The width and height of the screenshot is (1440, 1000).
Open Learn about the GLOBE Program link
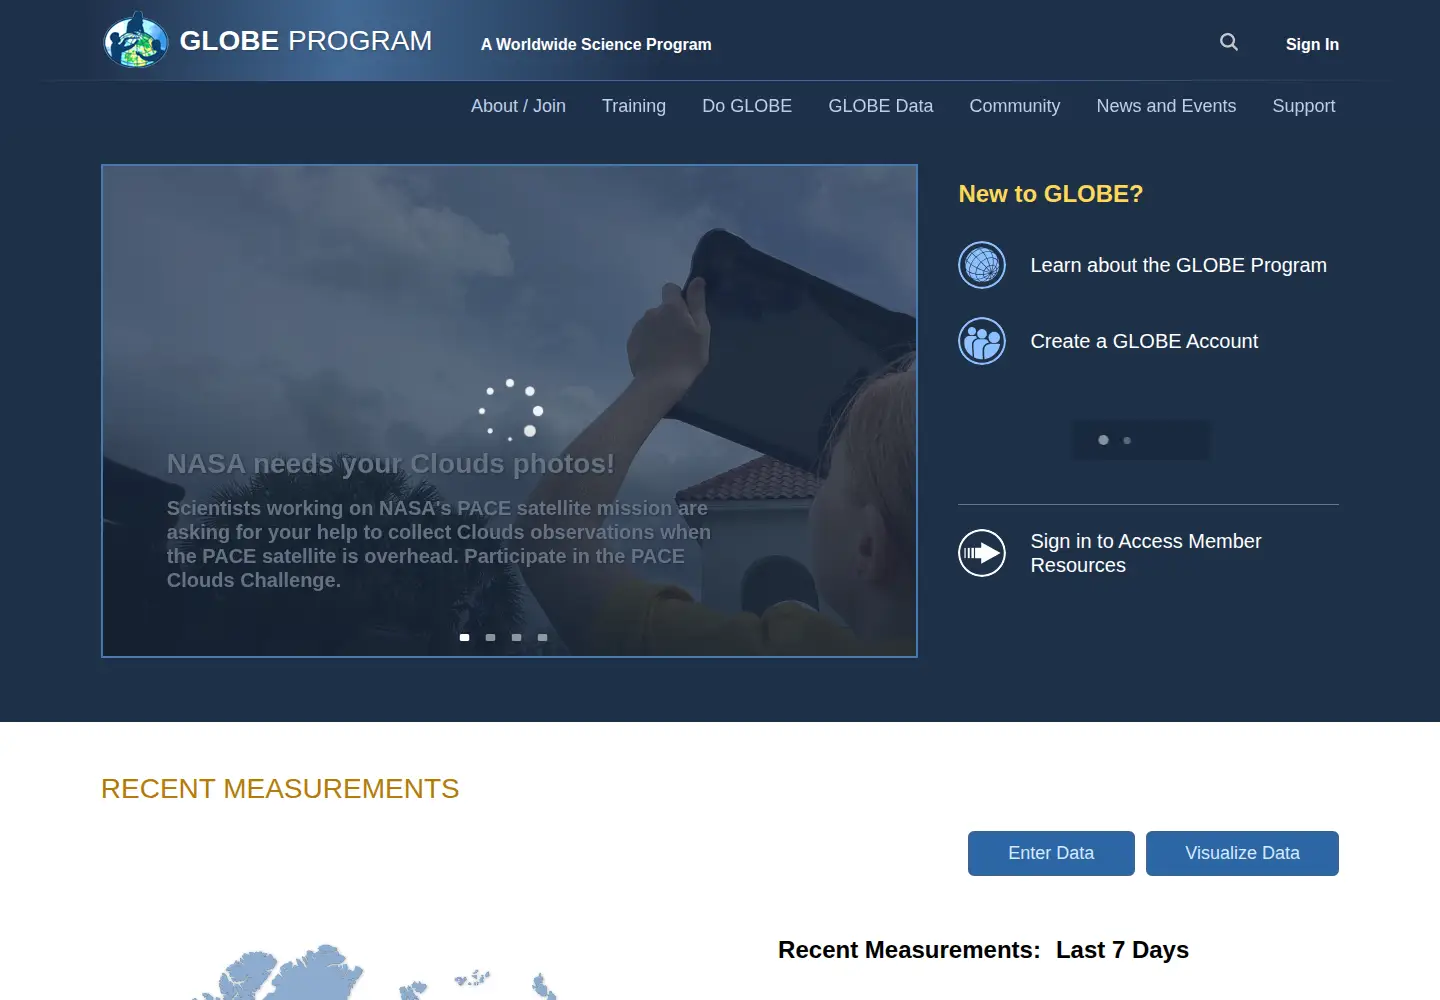(1178, 265)
